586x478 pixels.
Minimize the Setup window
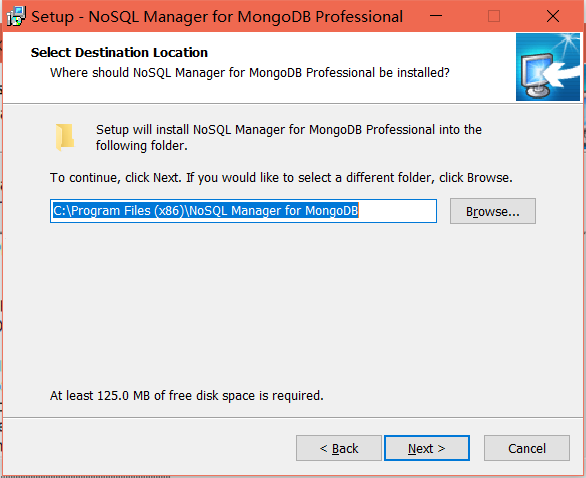pyautogui.click(x=436, y=16)
